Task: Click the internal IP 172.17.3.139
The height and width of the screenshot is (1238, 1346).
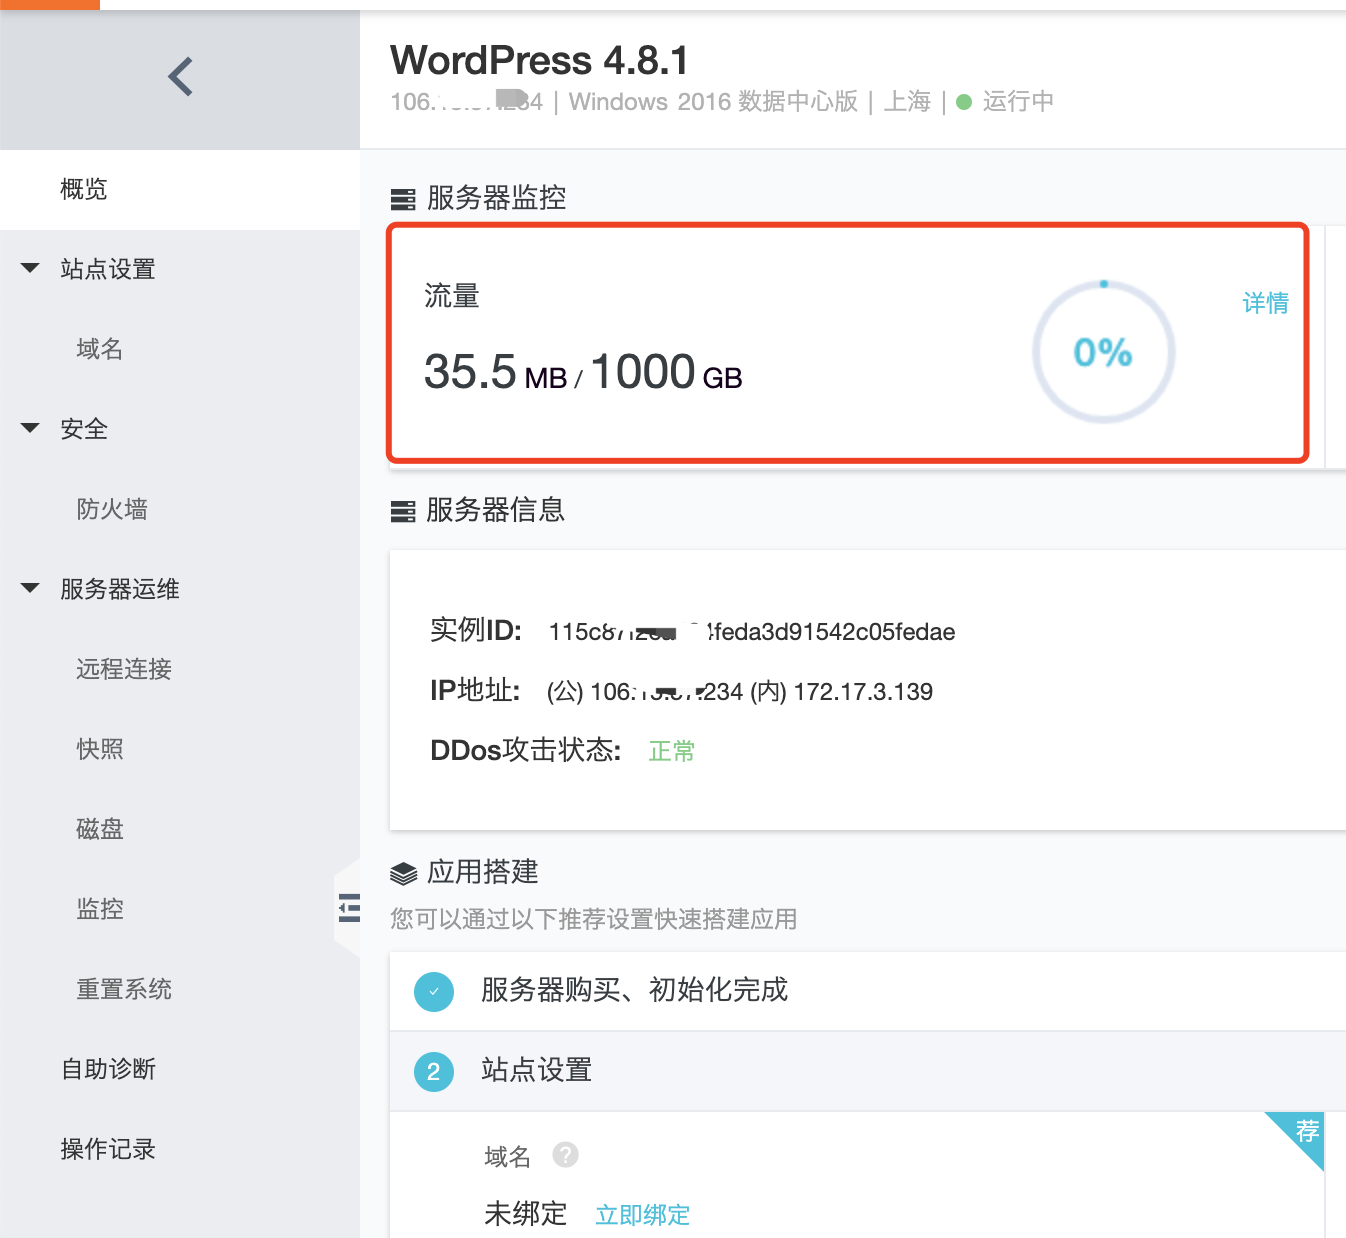Action: (x=863, y=692)
